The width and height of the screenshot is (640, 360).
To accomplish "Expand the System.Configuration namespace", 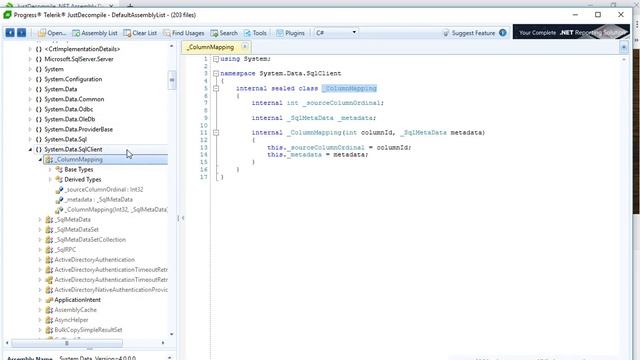I will [30, 79].
